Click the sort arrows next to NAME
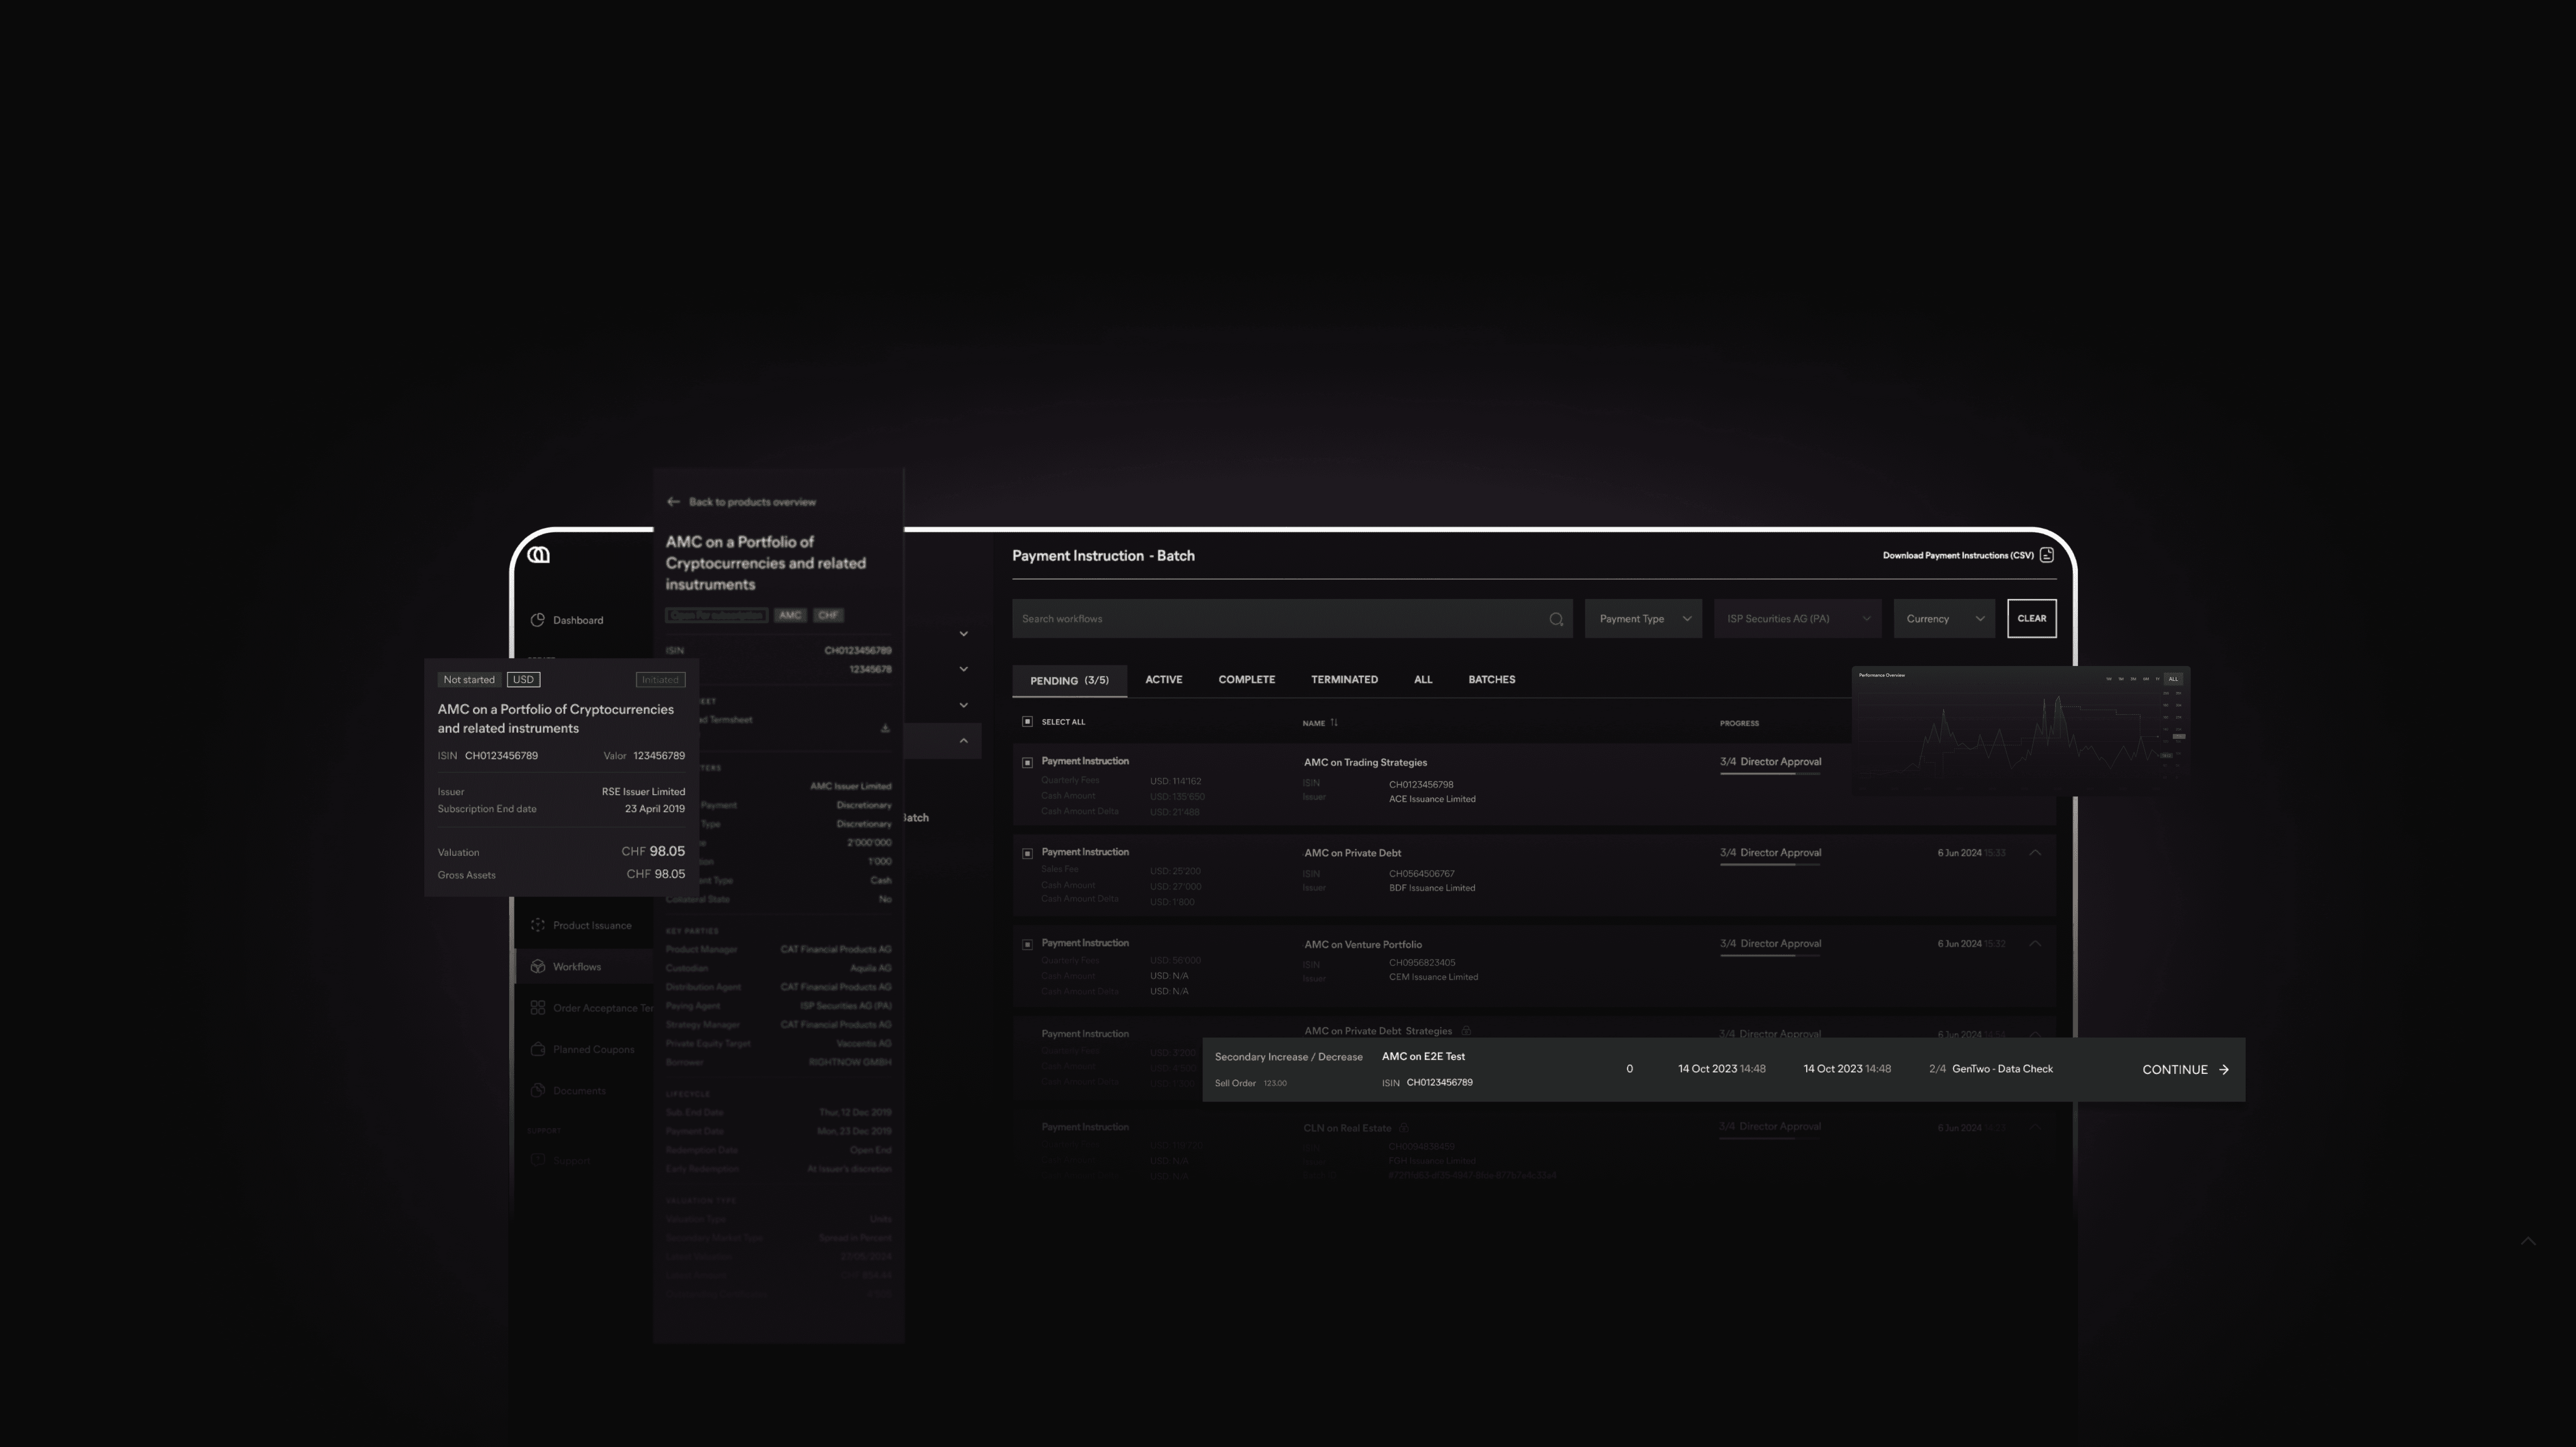 pyautogui.click(x=1334, y=722)
